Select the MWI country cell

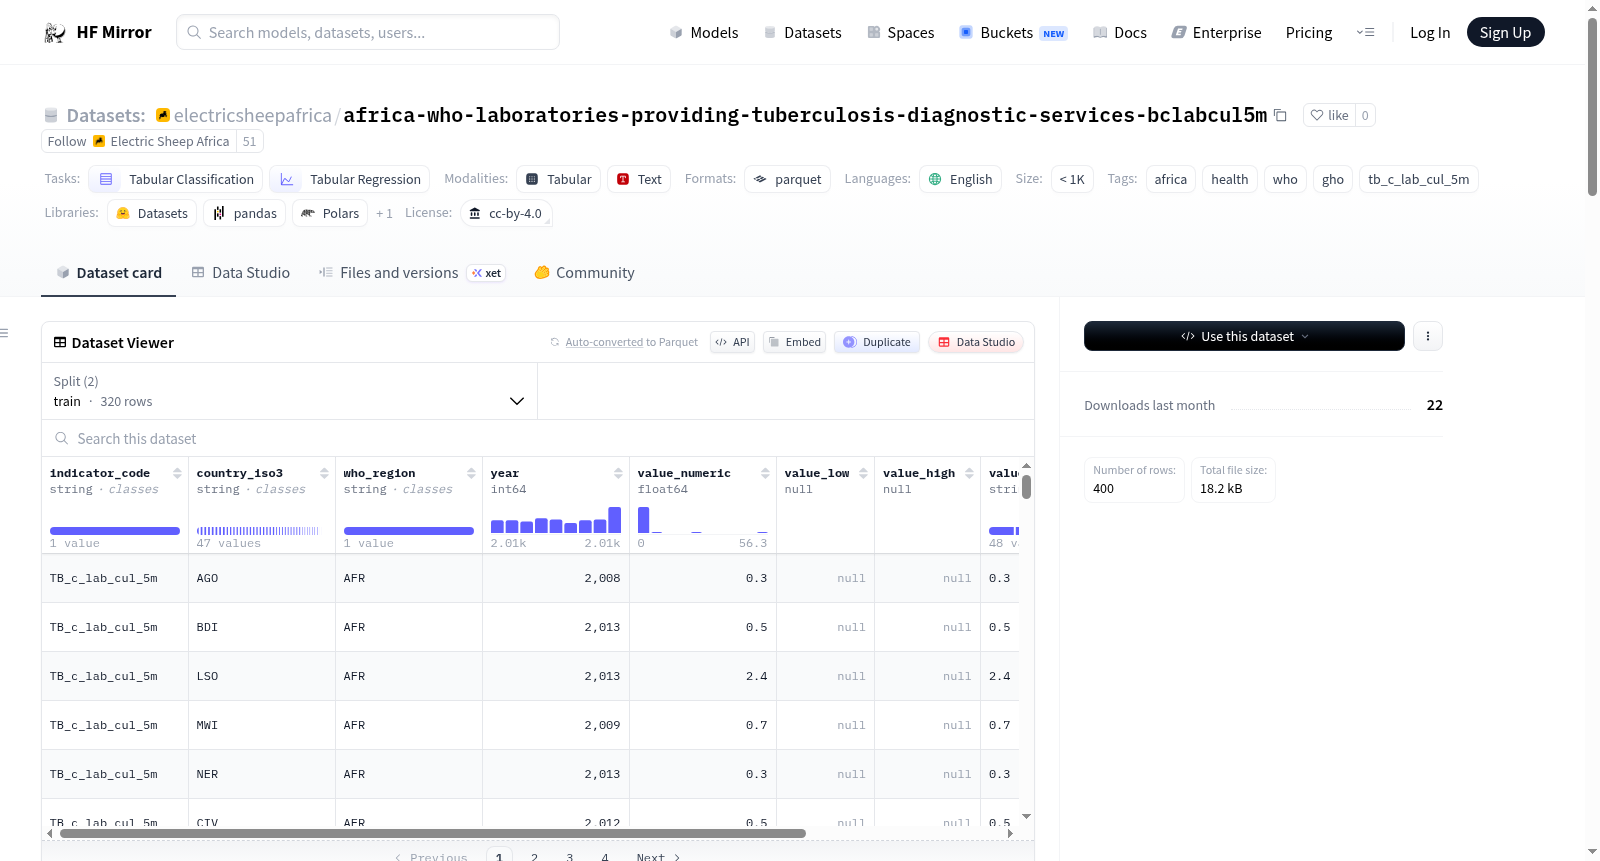pyautogui.click(x=262, y=725)
